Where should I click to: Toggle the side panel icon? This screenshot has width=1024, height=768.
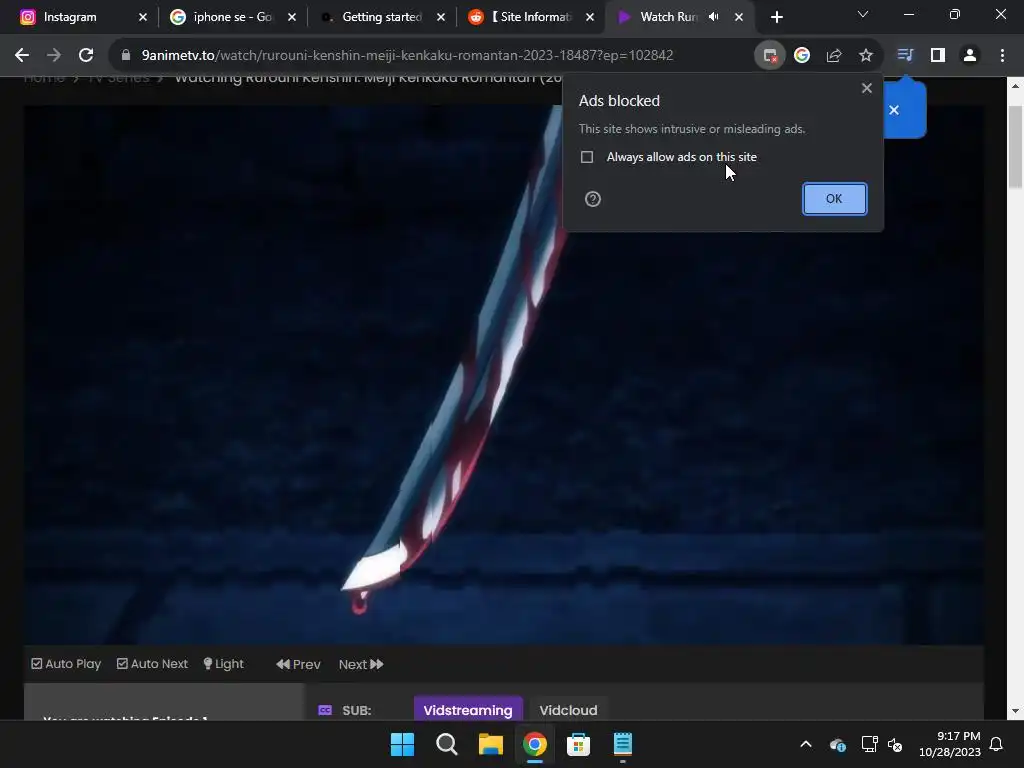click(938, 56)
